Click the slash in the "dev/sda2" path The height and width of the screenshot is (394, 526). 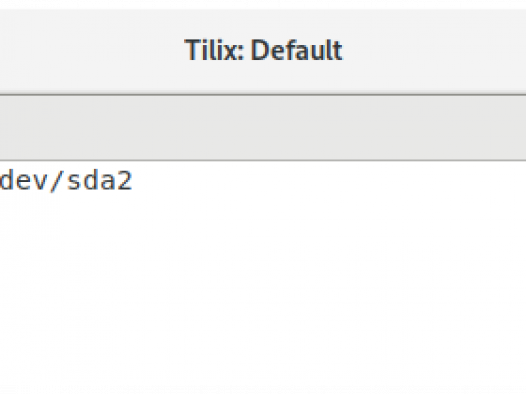click(x=56, y=181)
